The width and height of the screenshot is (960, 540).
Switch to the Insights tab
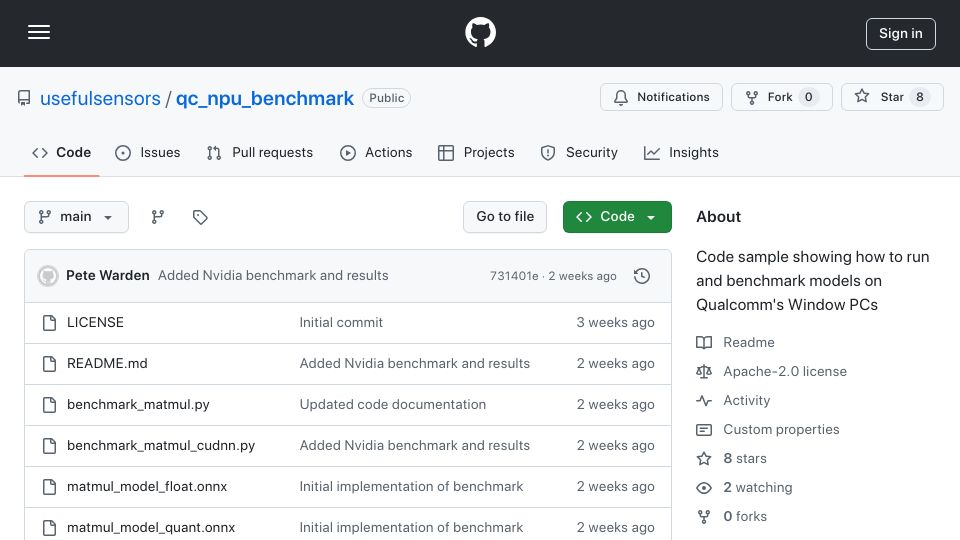point(681,152)
